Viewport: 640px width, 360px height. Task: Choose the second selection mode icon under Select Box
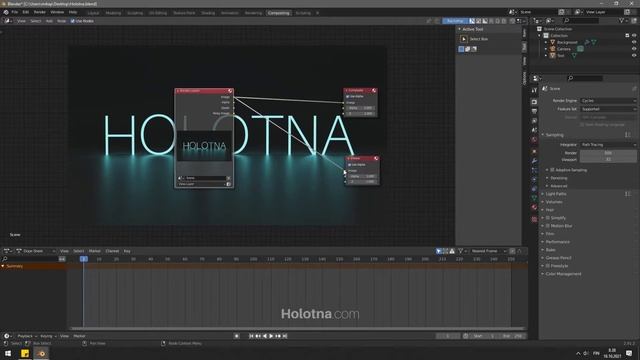click(468, 49)
